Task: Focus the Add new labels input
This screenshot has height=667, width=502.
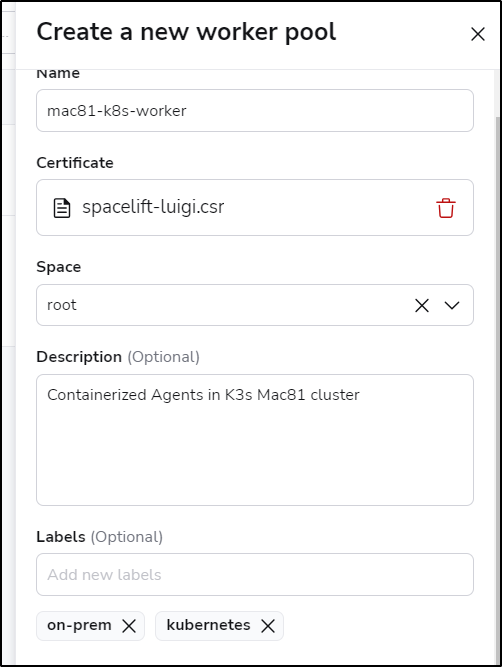Action: (x=255, y=574)
